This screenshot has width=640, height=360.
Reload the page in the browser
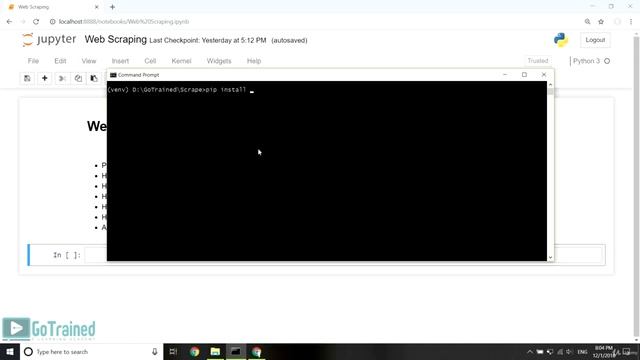pos(36,22)
